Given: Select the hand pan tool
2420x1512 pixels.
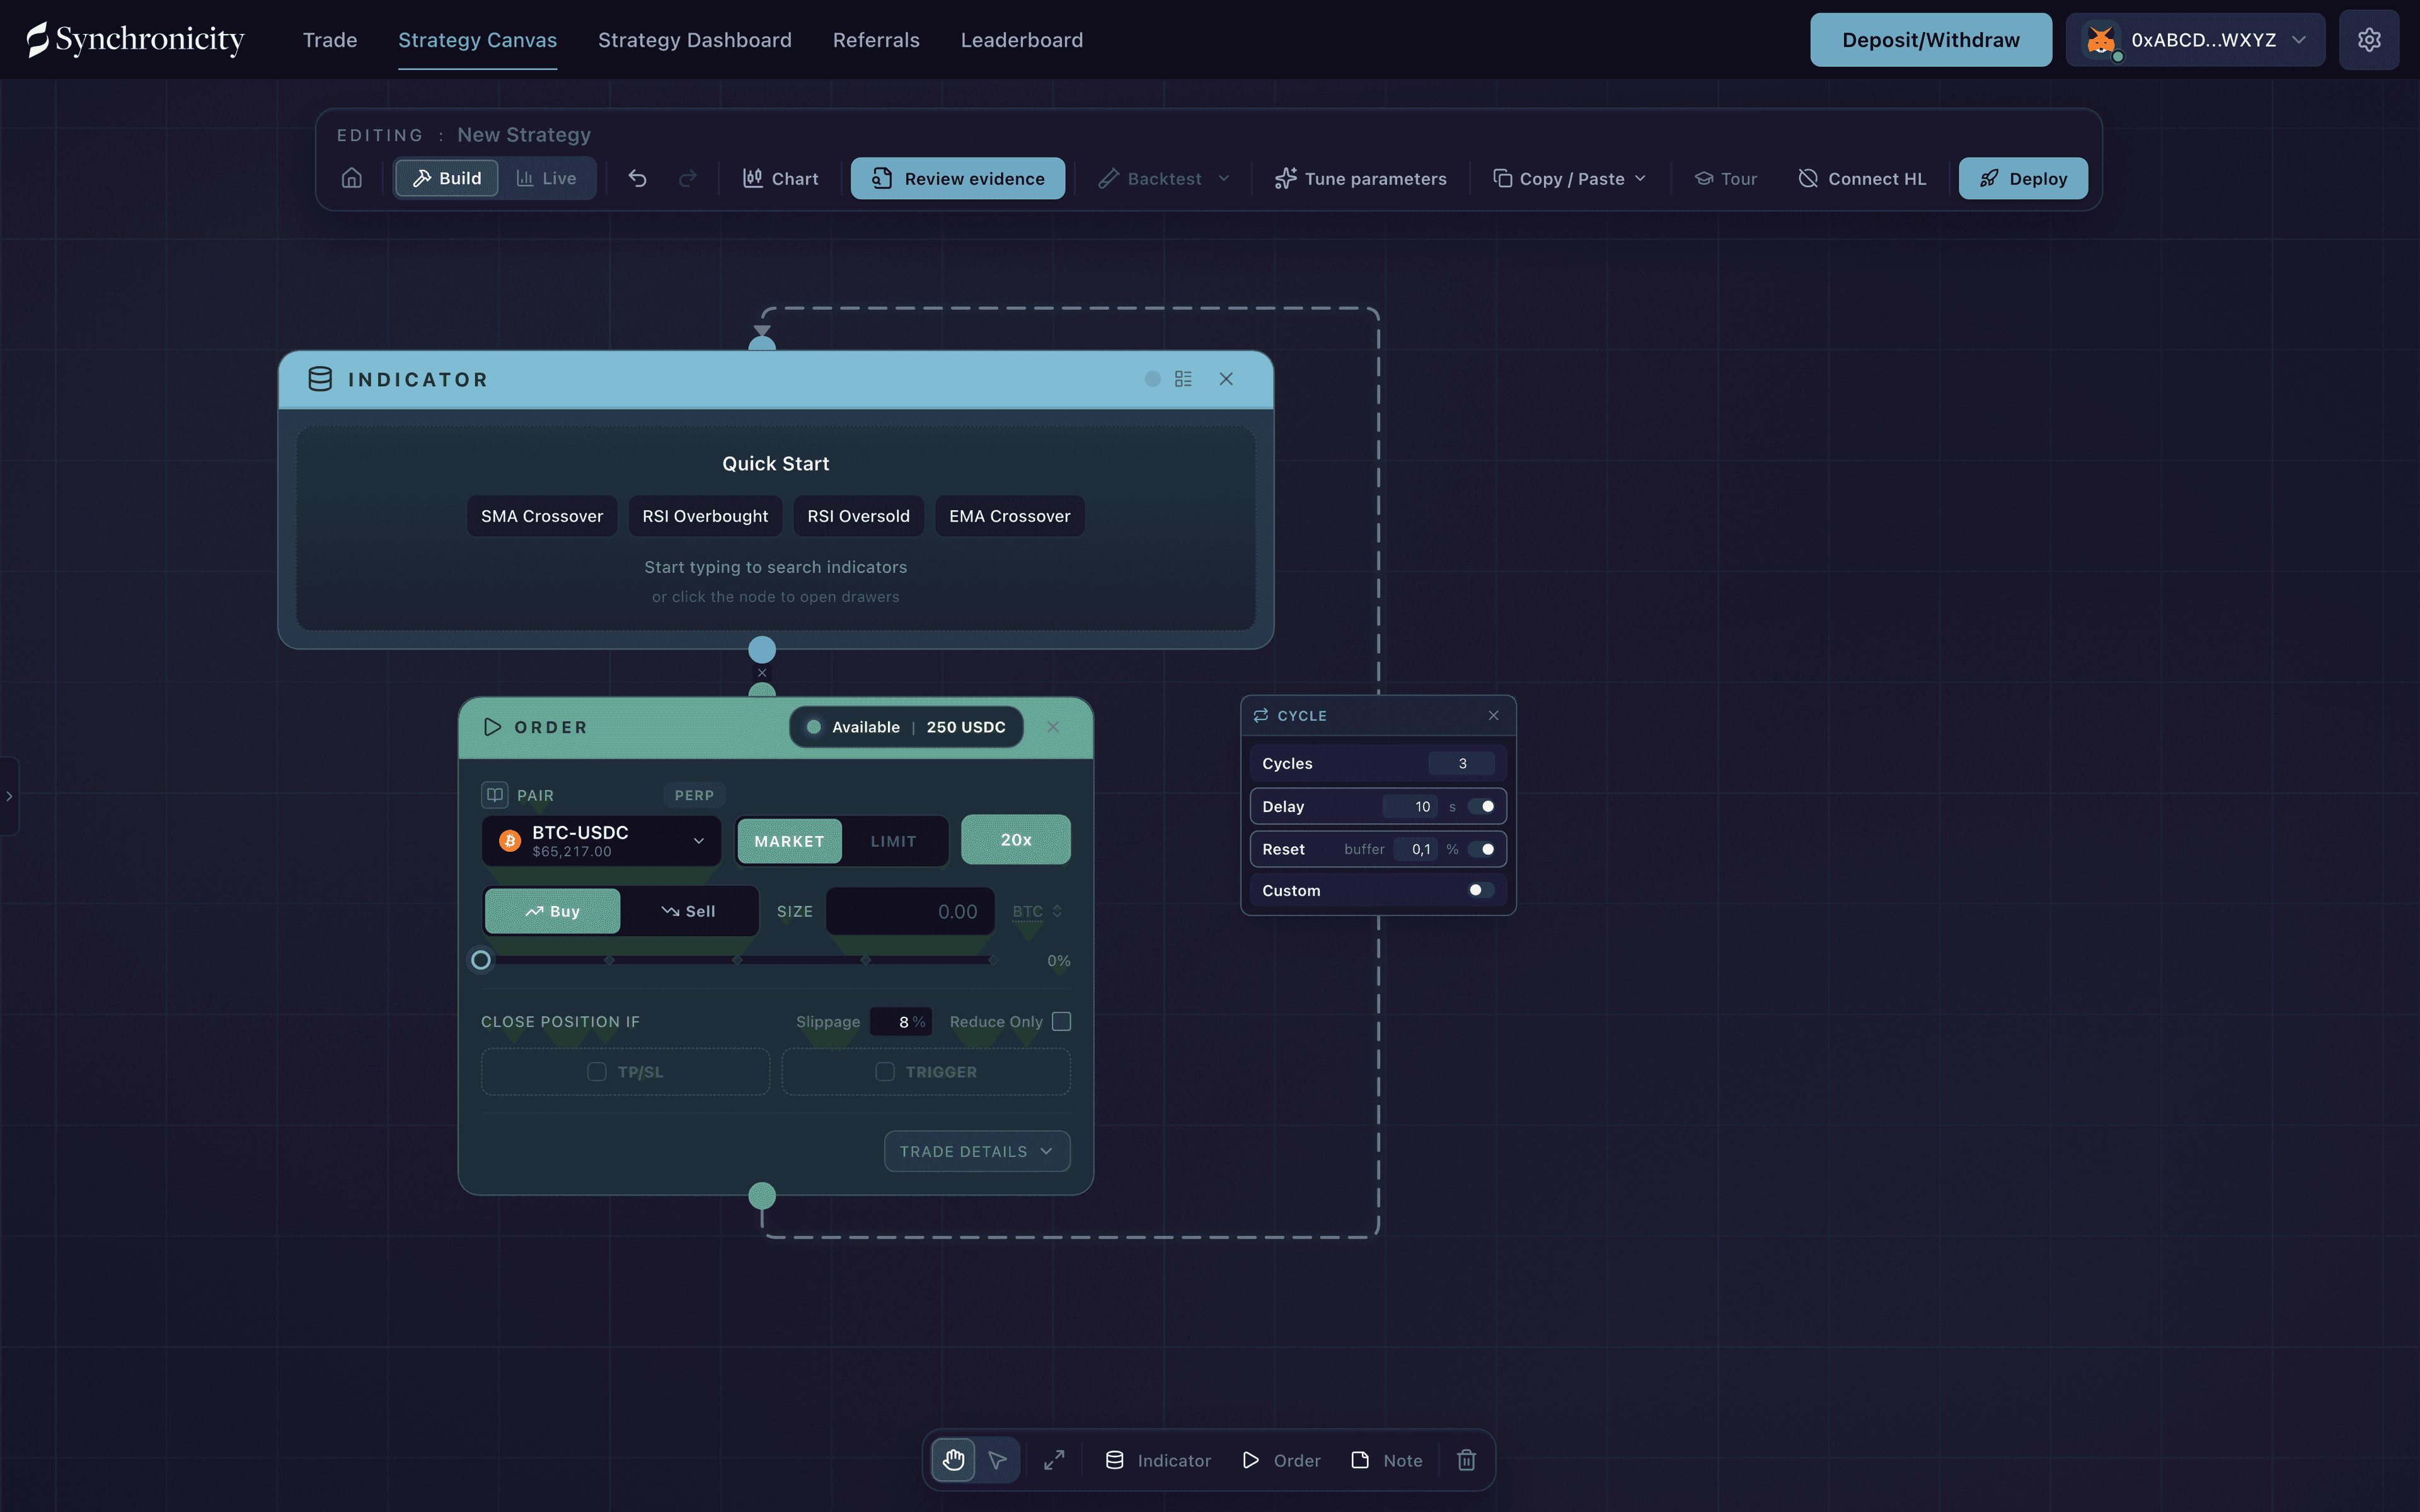Looking at the screenshot, I should (x=953, y=1460).
